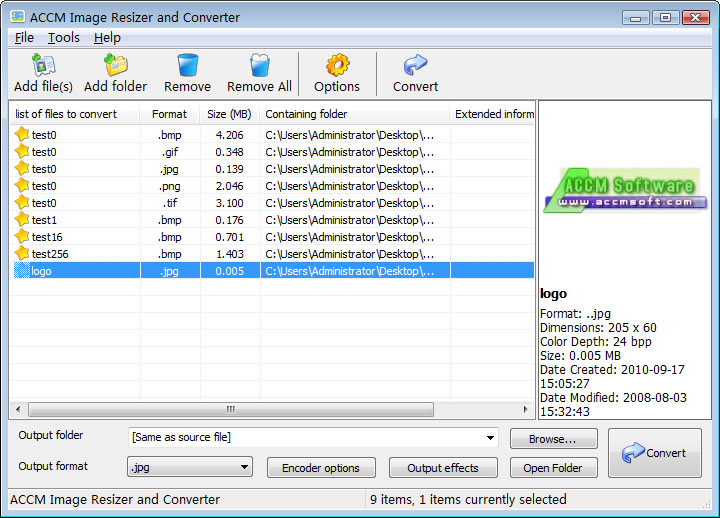The height and width of the screenshot is (518, 720).
Task: Click the icon of the logo row
Action: pyautogui.click(x=22, y=270)
